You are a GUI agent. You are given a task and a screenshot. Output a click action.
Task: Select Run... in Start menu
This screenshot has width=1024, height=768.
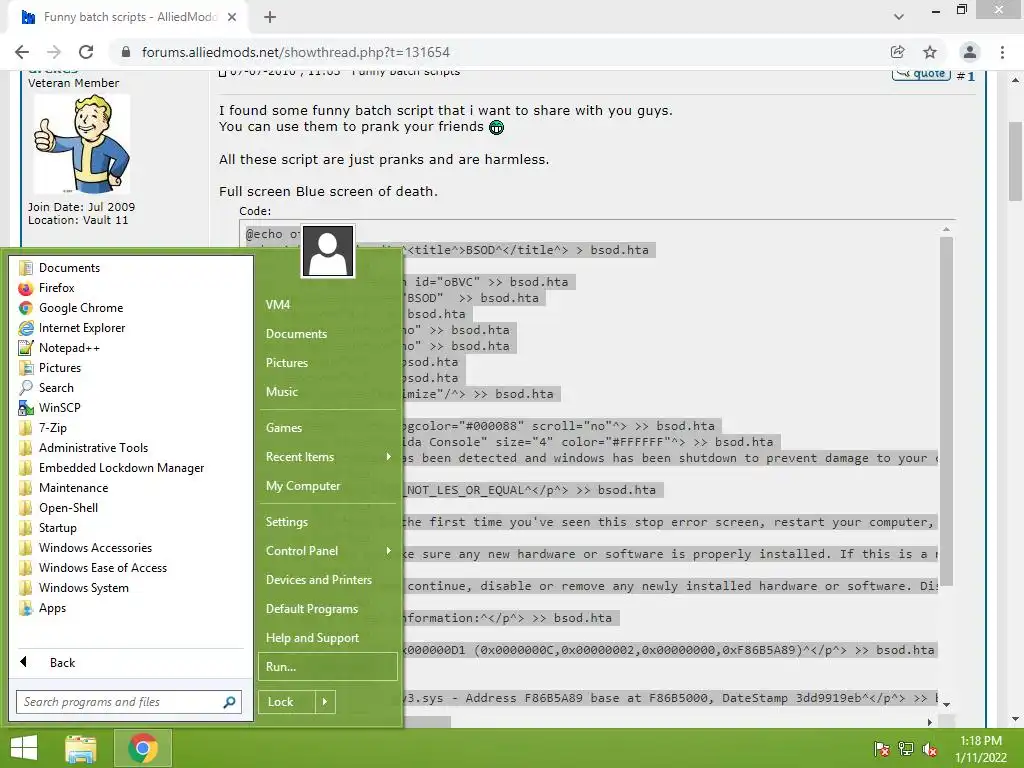[327, 667]
